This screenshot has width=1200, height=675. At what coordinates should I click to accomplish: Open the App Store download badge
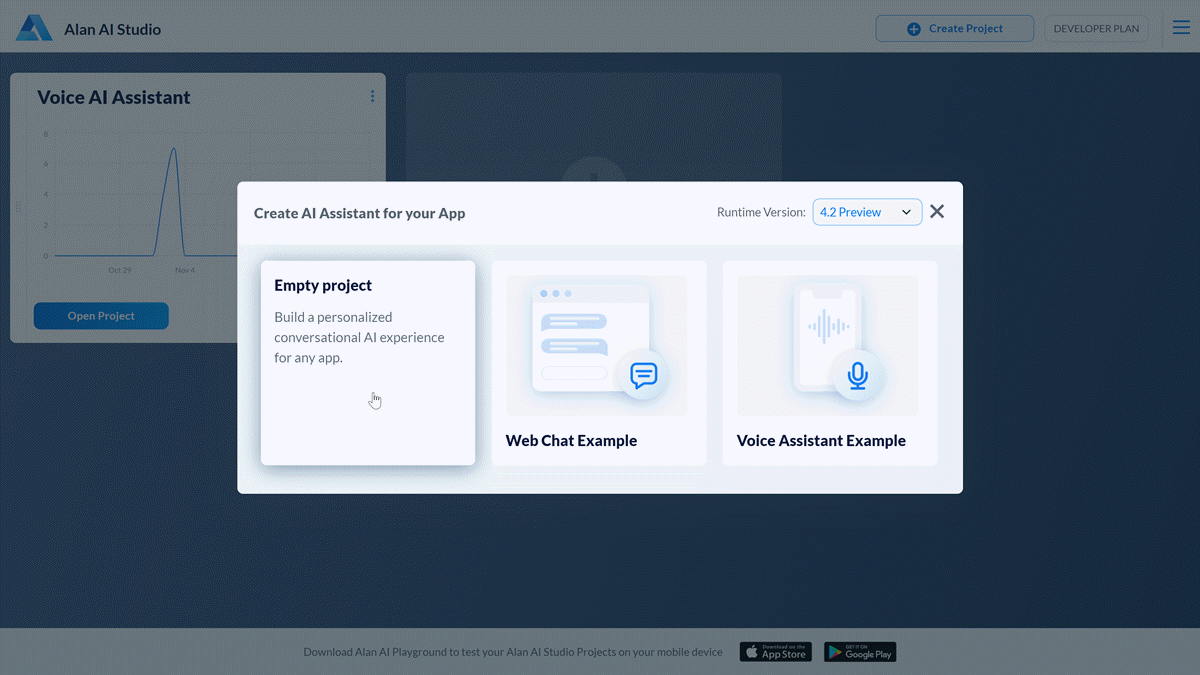775,652
